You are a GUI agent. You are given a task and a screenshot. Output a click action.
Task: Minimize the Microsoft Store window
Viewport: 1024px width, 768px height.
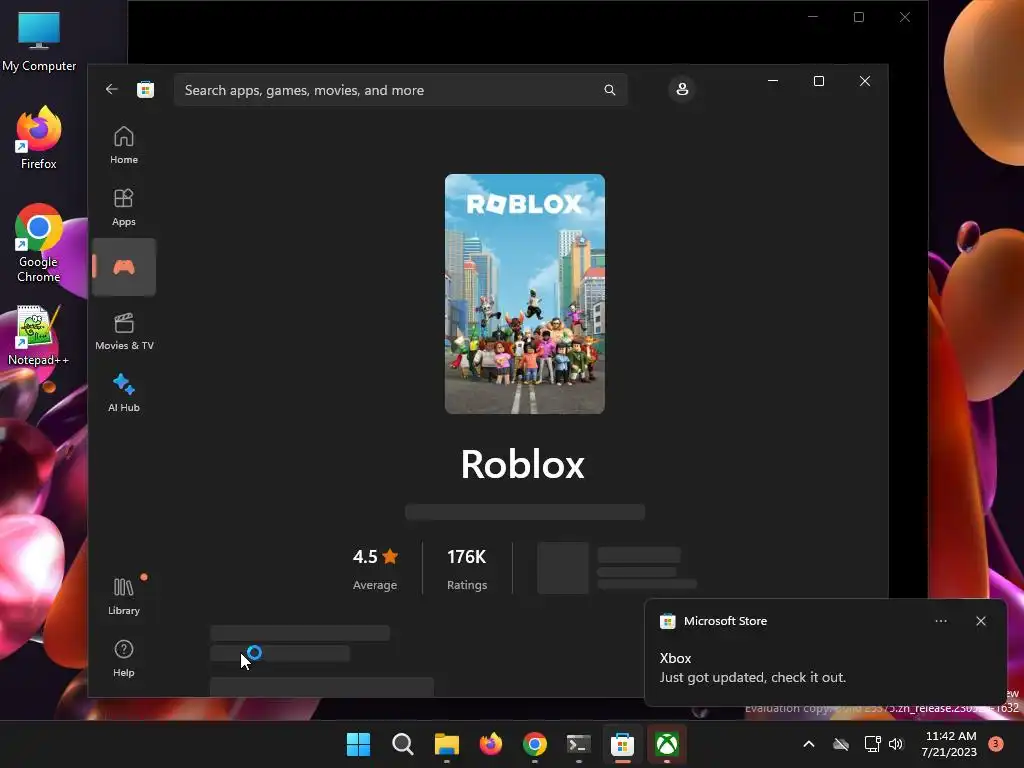773,81
